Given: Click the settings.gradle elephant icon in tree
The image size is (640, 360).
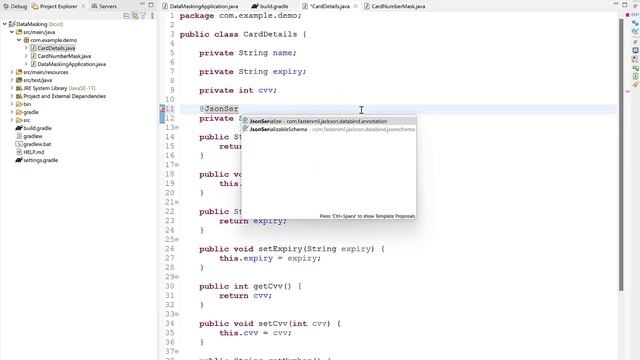Looking at the screenshot, I should pyautogui.click(x=19, y=160).
